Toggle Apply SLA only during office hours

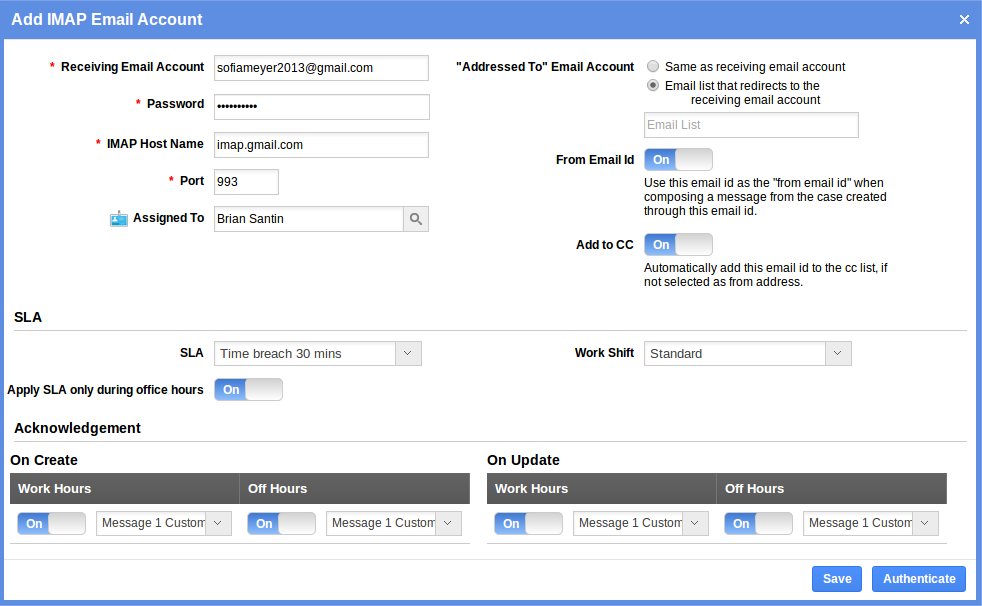tap(247, 390)
